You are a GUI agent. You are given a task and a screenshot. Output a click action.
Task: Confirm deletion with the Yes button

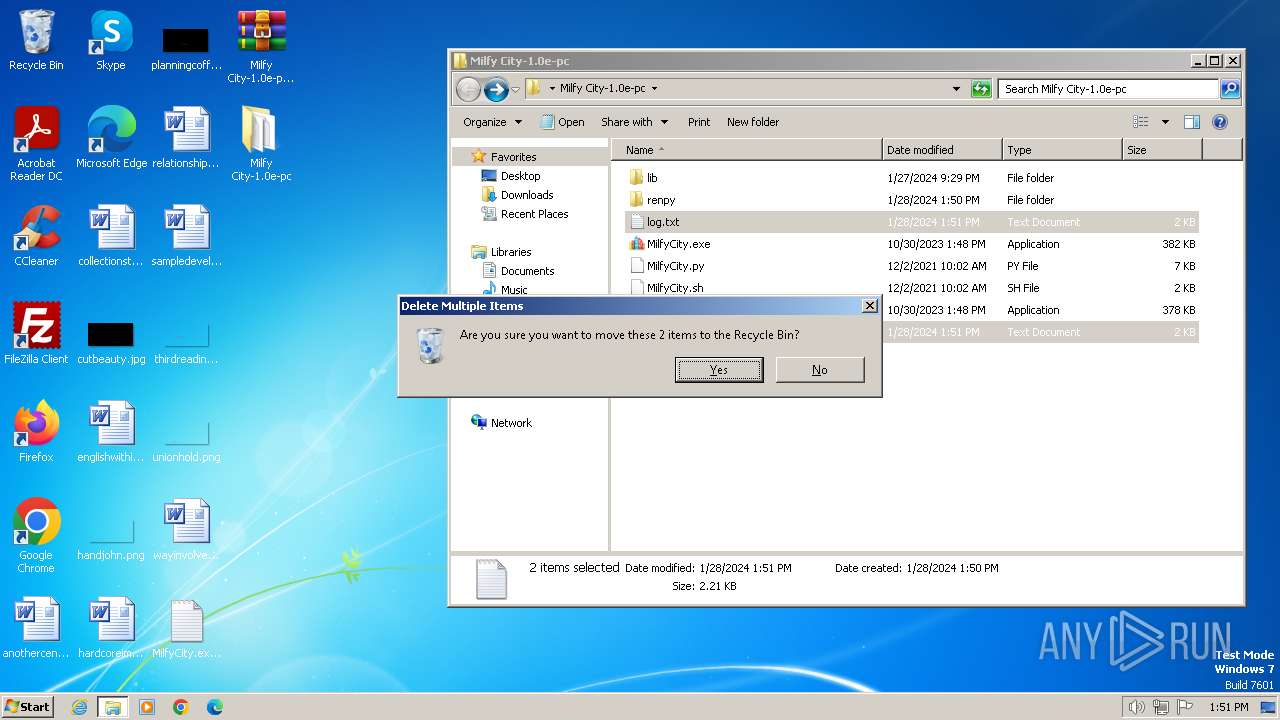click(x=719, y=370)
